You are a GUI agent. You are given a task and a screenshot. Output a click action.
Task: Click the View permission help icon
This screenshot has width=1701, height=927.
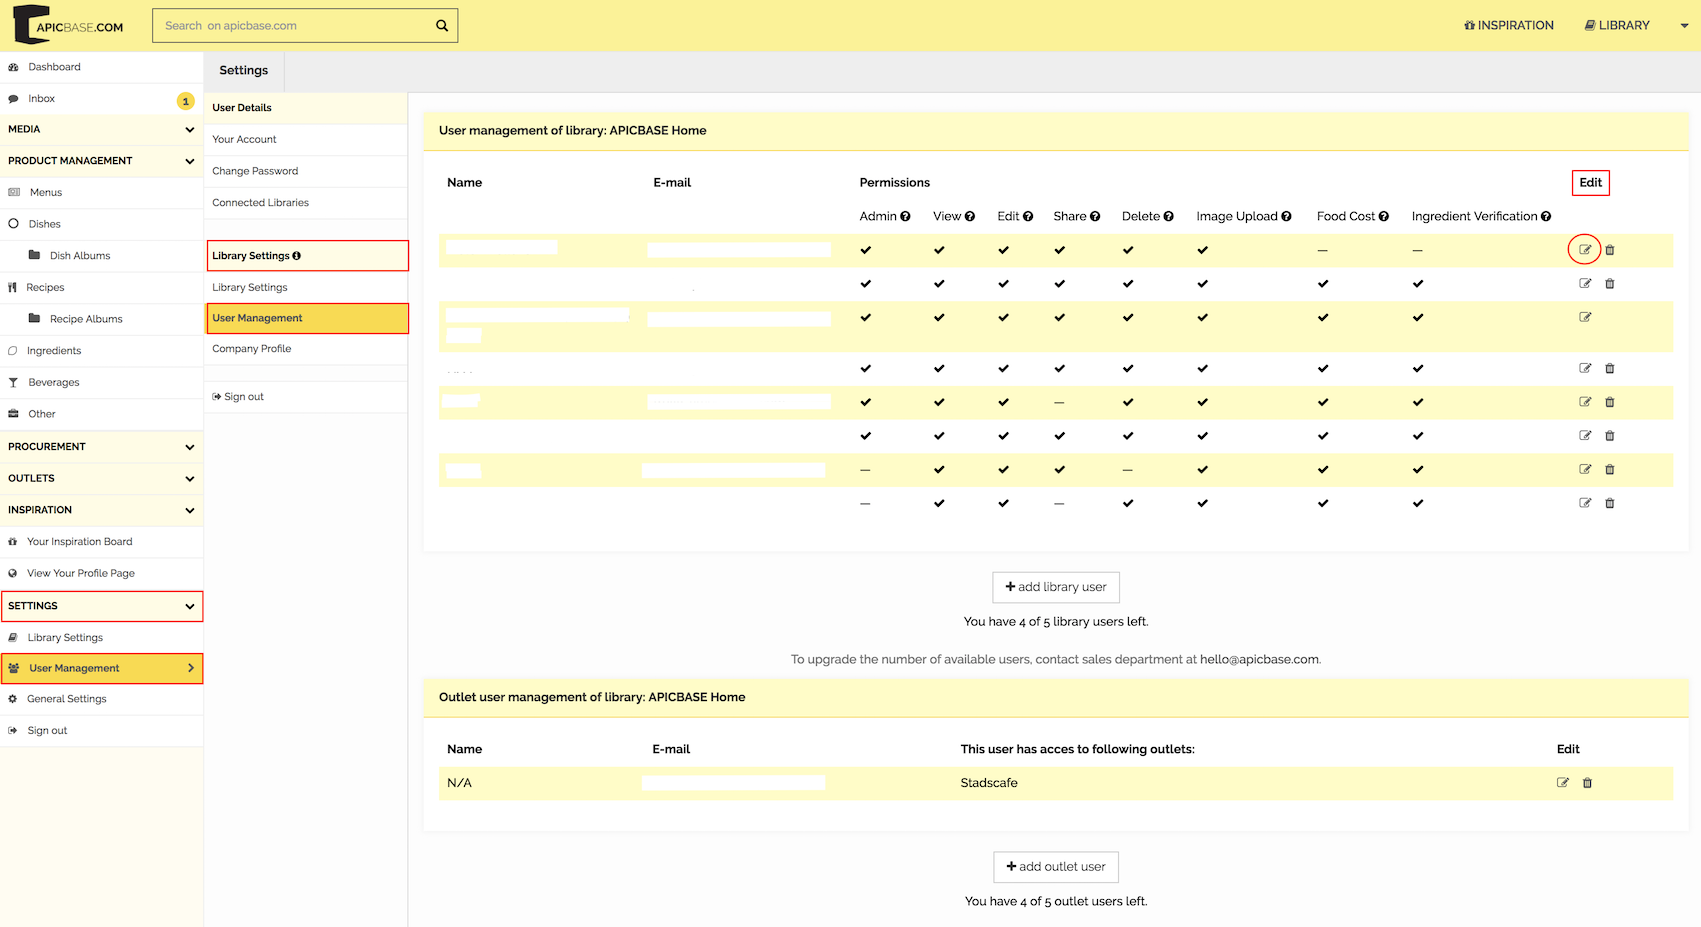tap(970, 216)
